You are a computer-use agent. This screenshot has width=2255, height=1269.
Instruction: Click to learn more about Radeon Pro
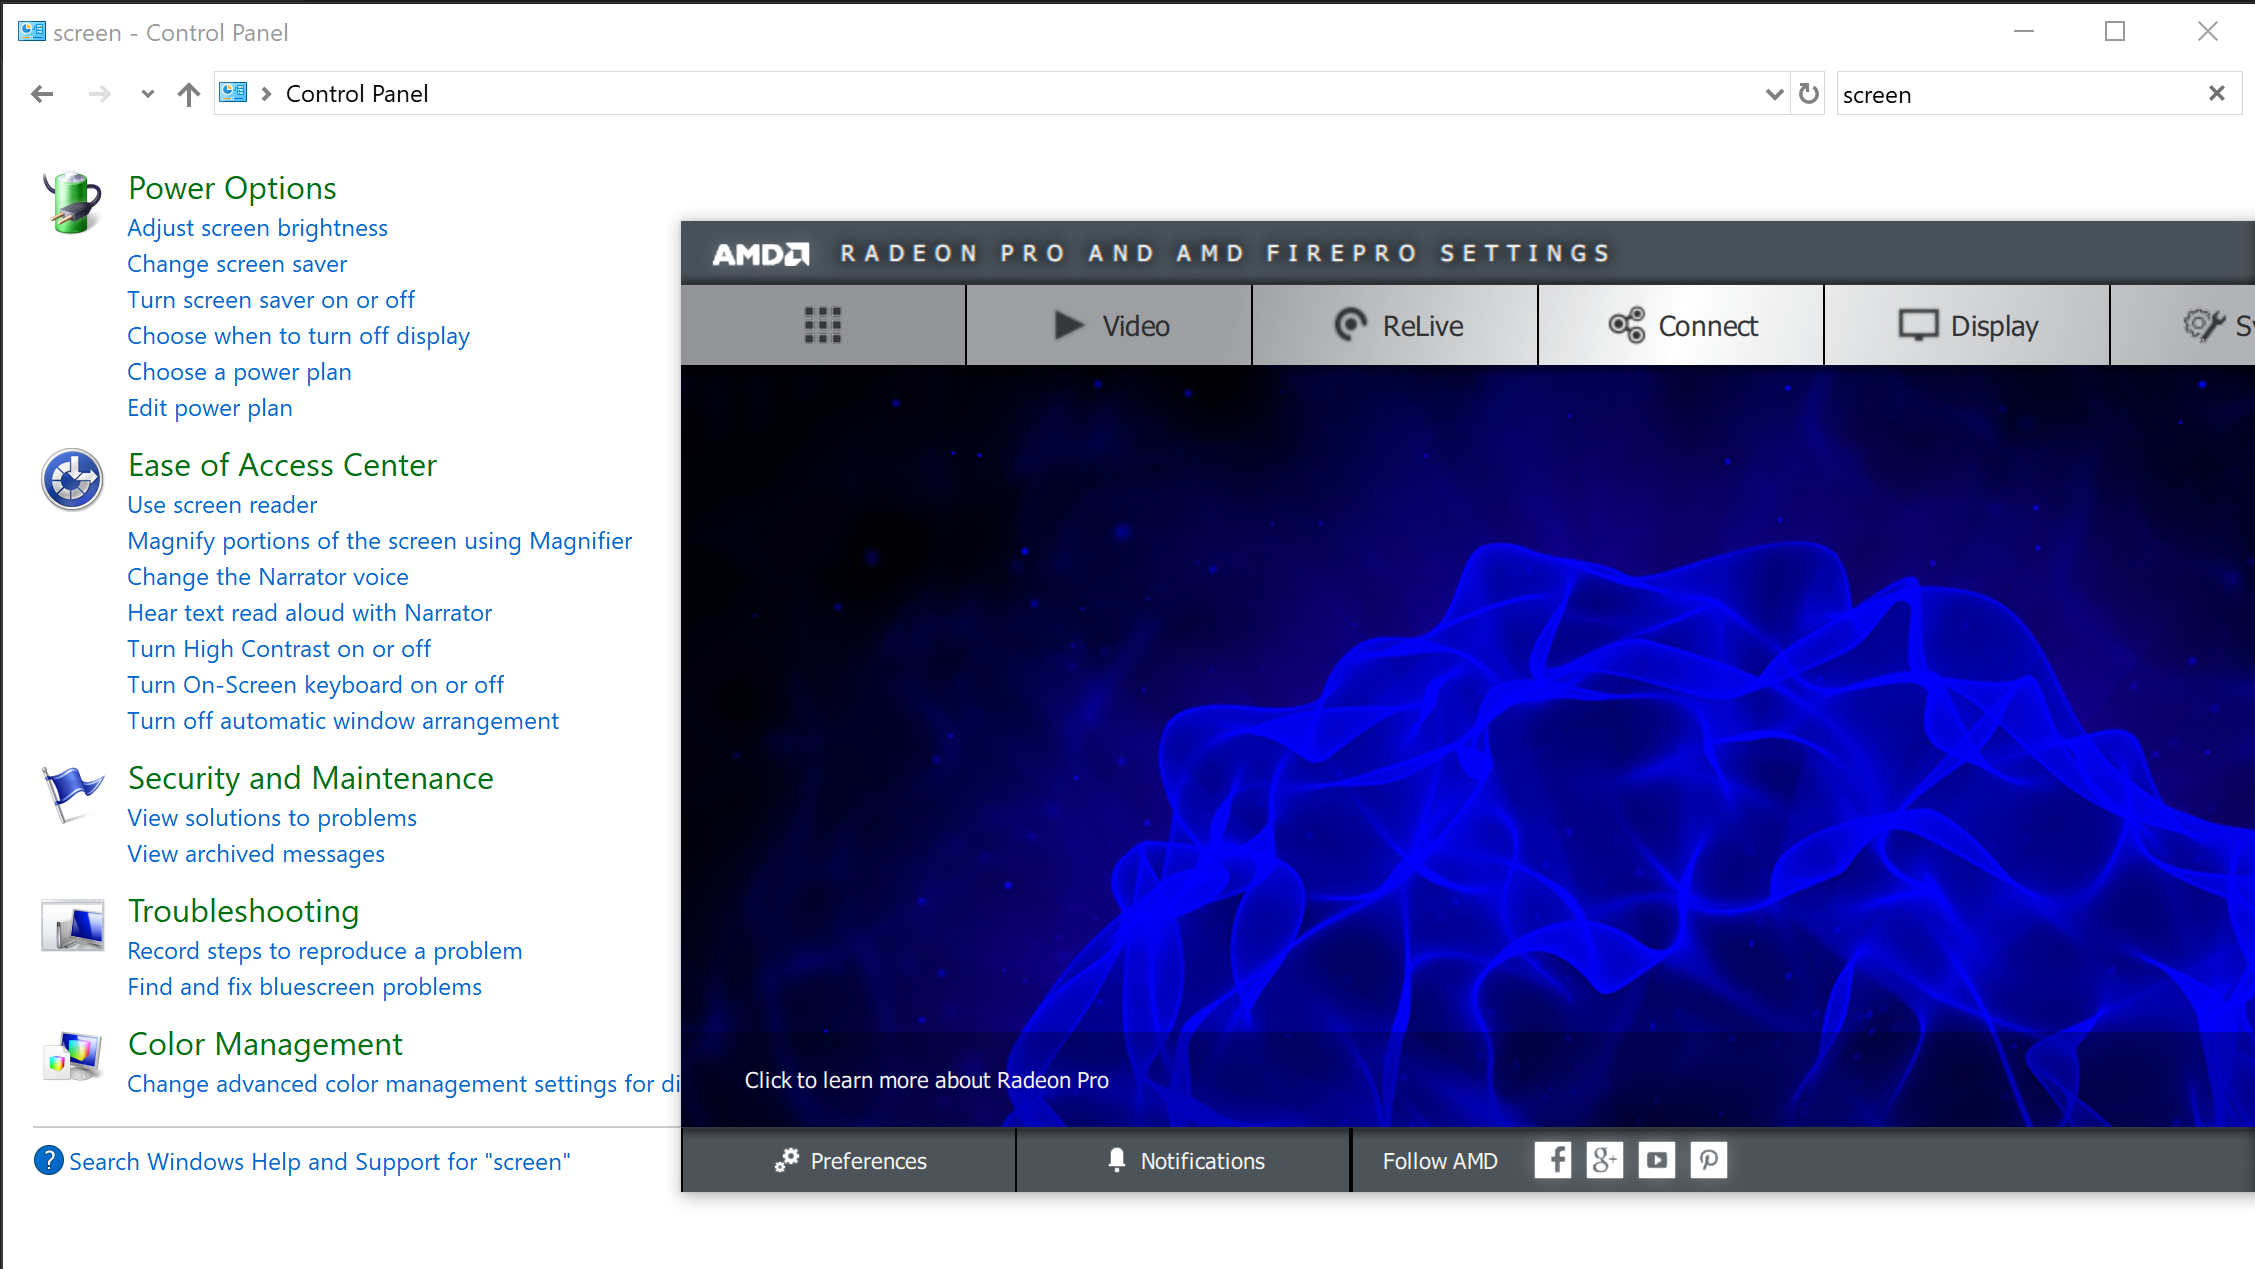923,1080
